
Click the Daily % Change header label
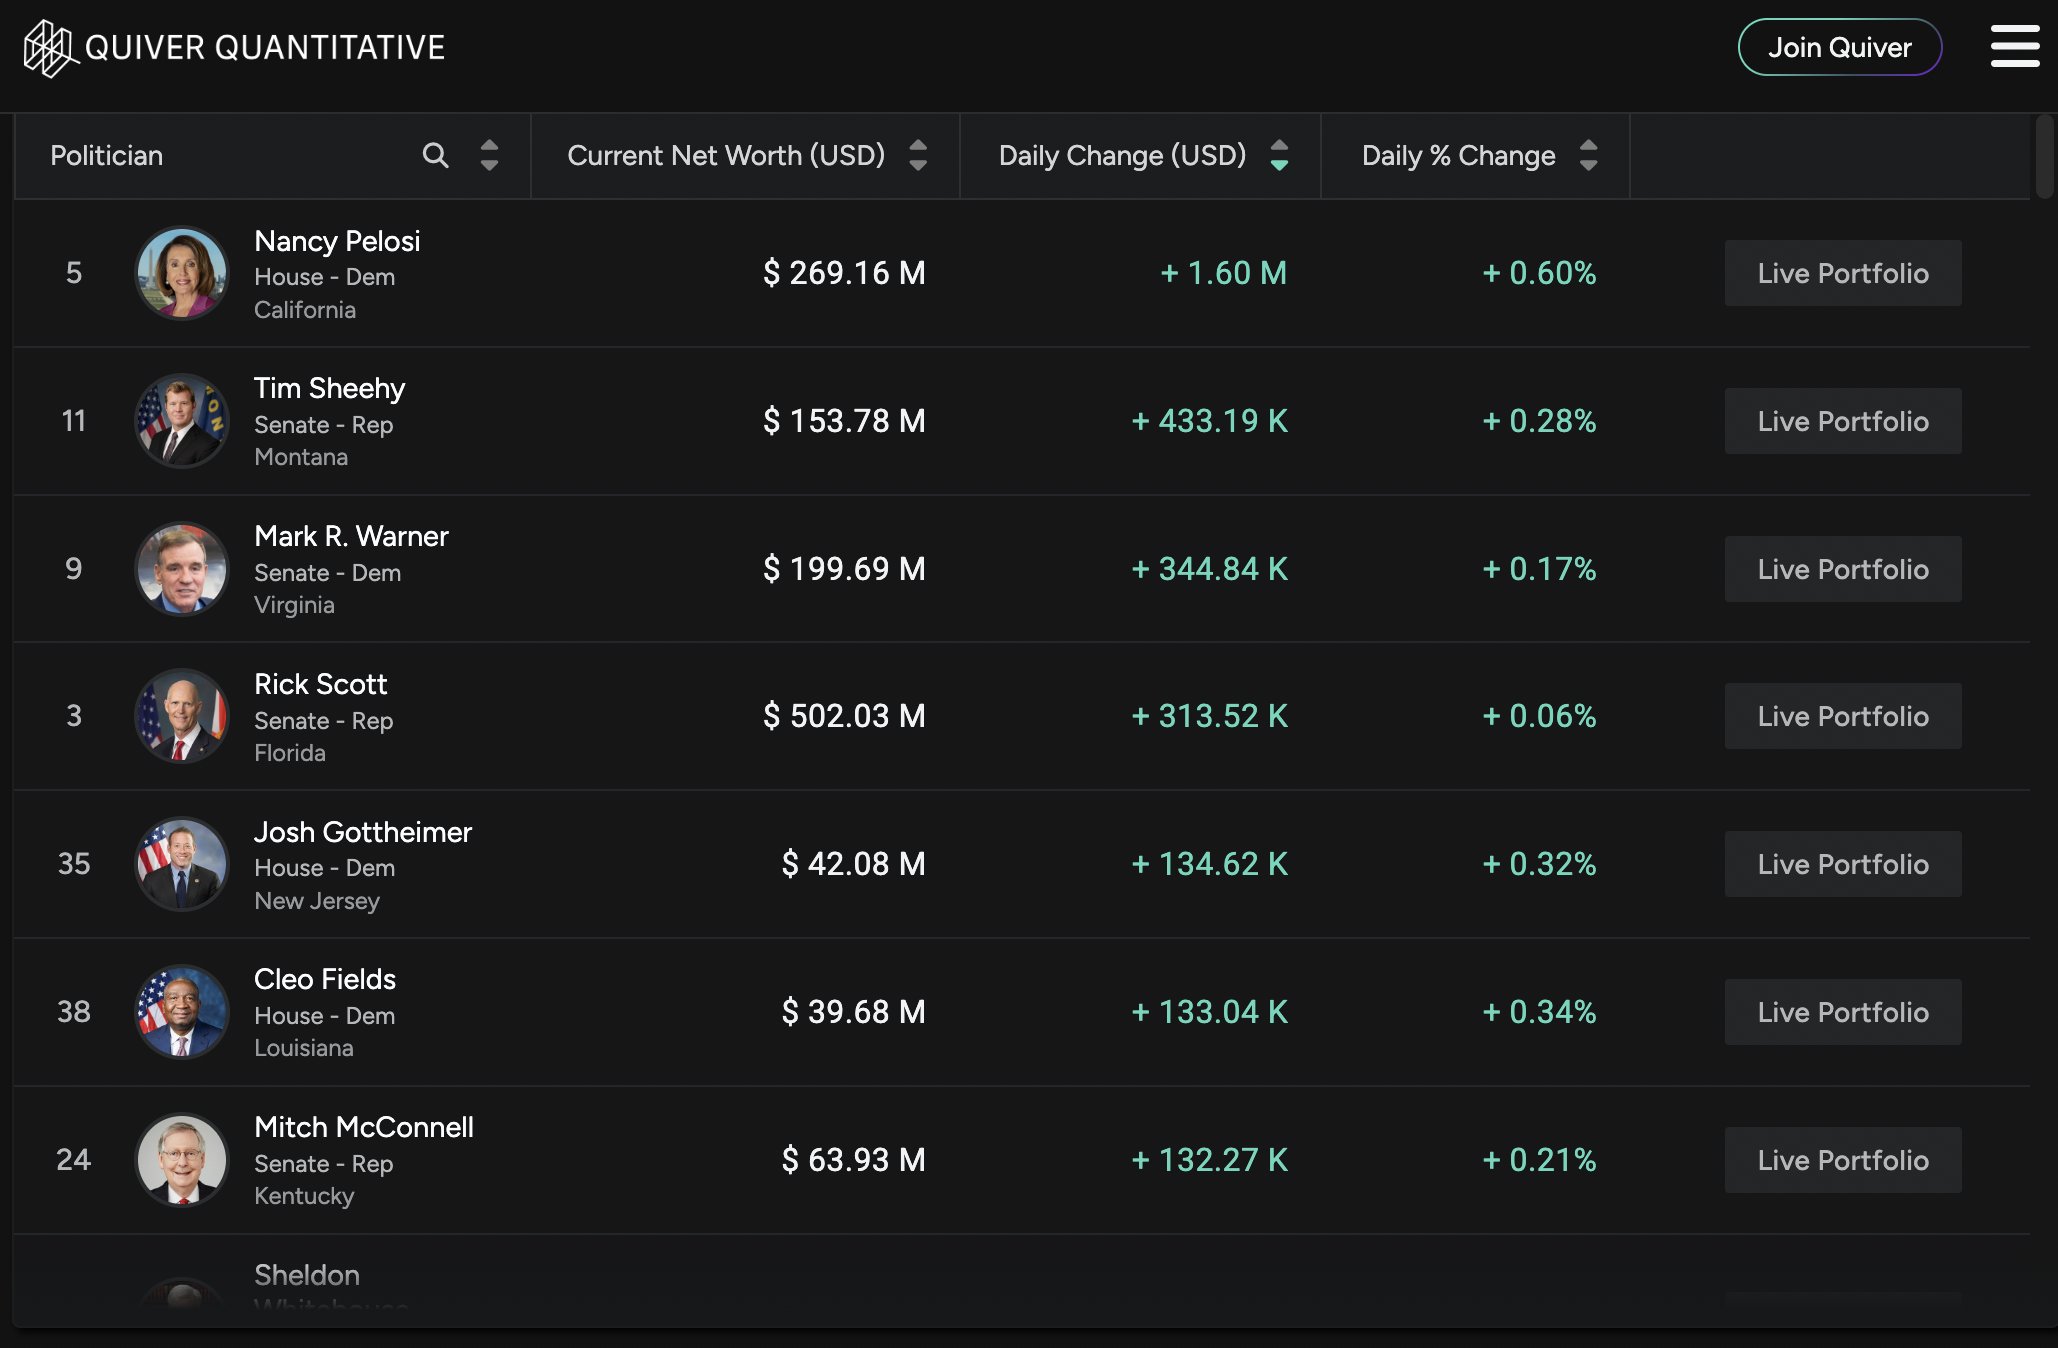pos(1458,155)
